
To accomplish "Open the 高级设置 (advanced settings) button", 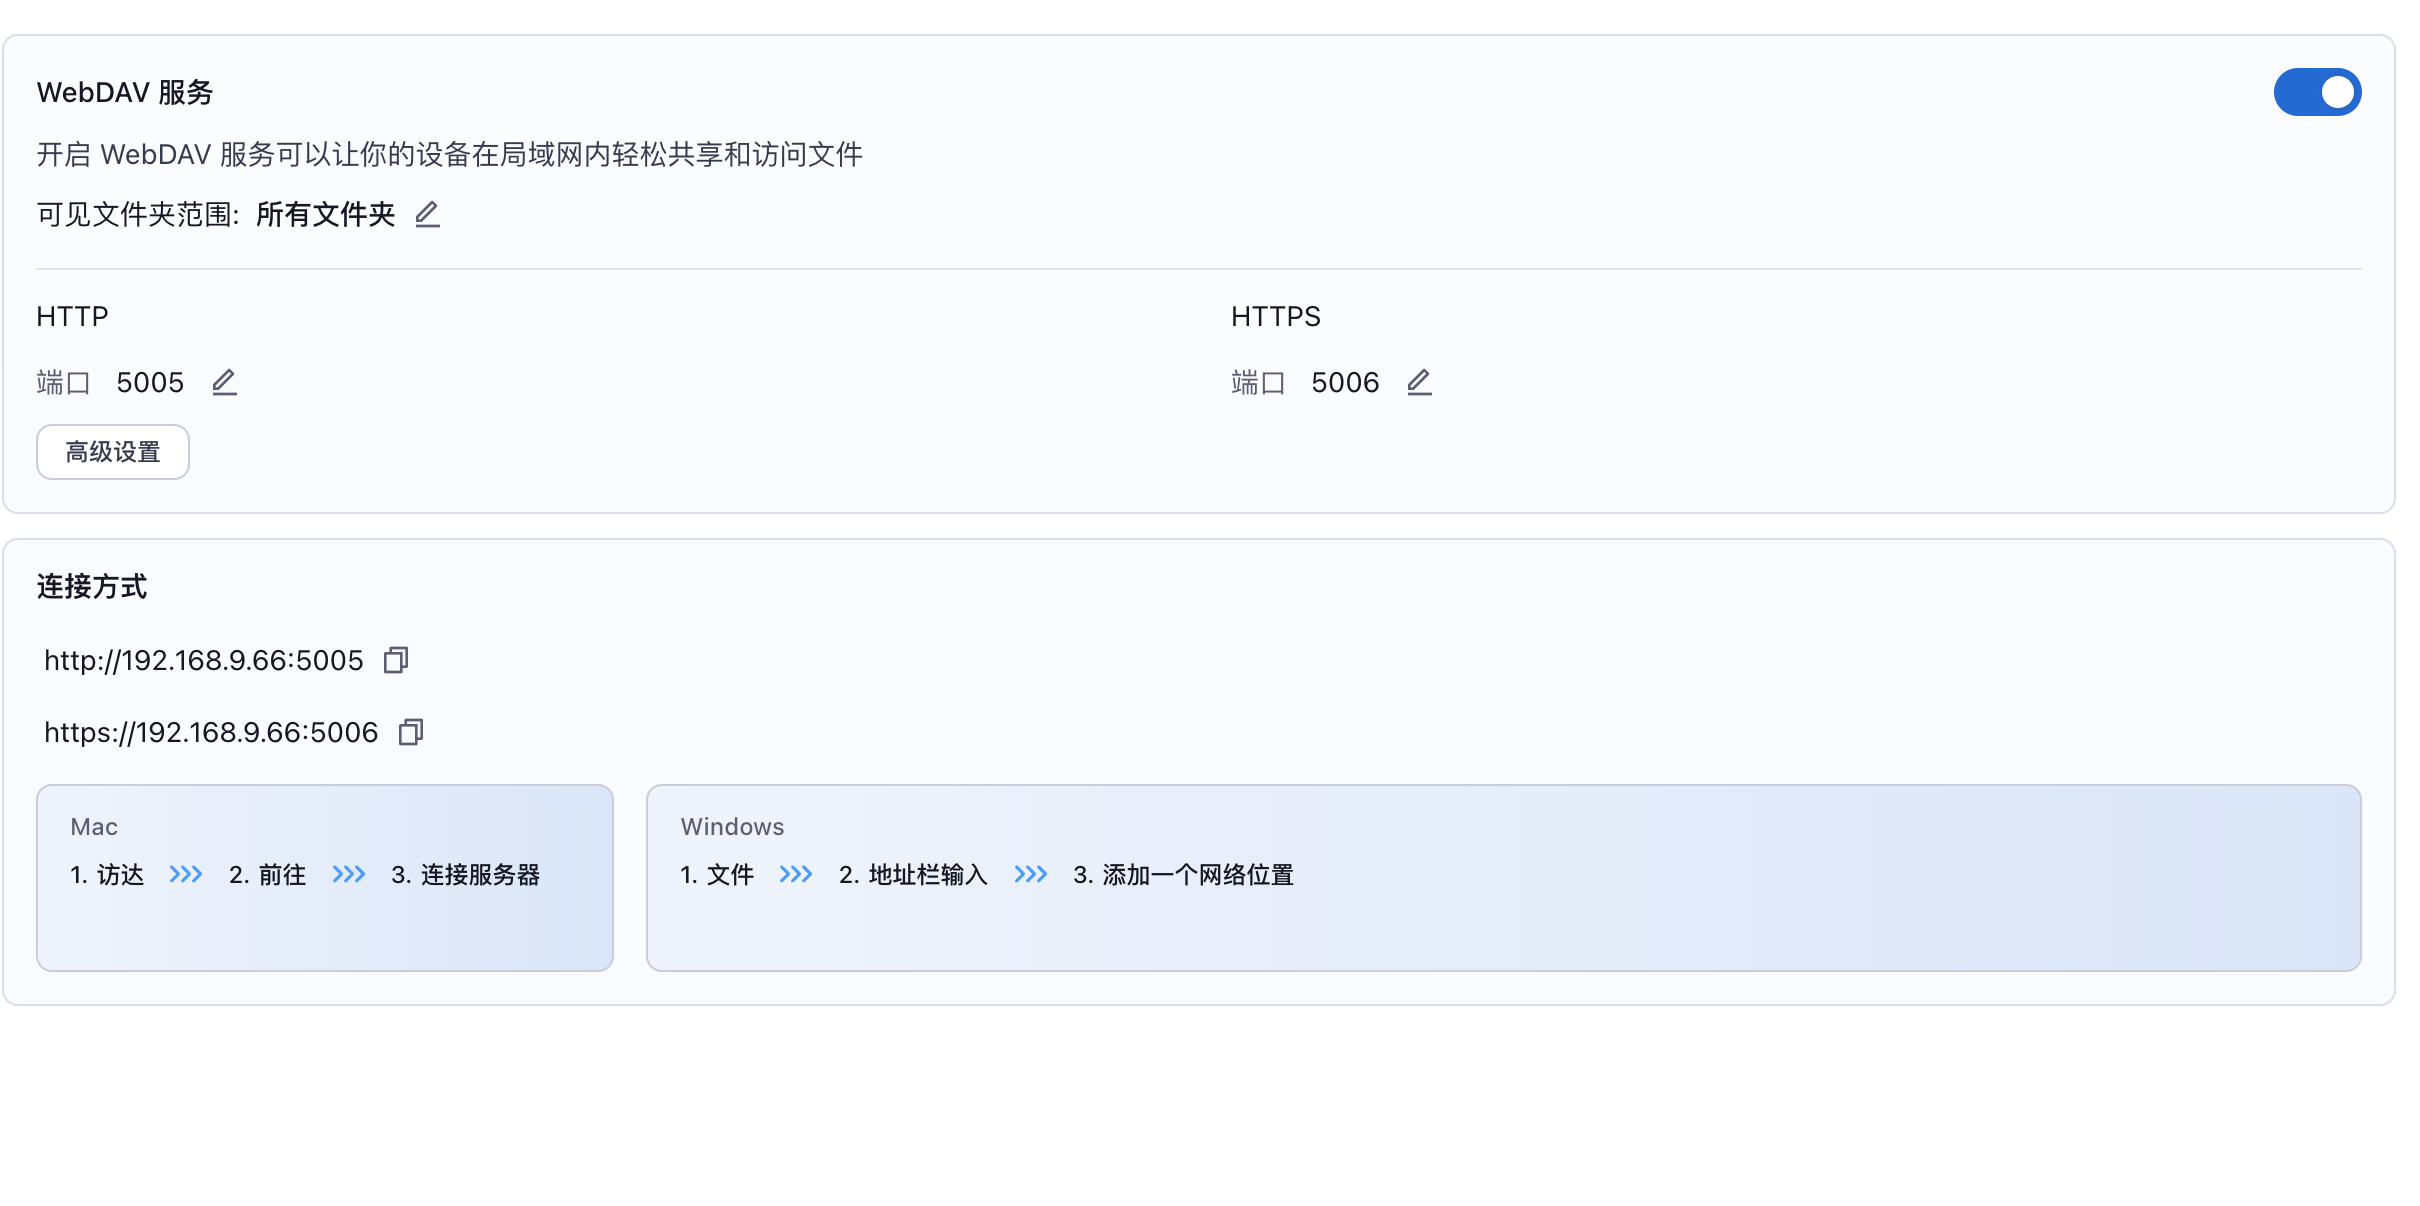I will (113, 452).
